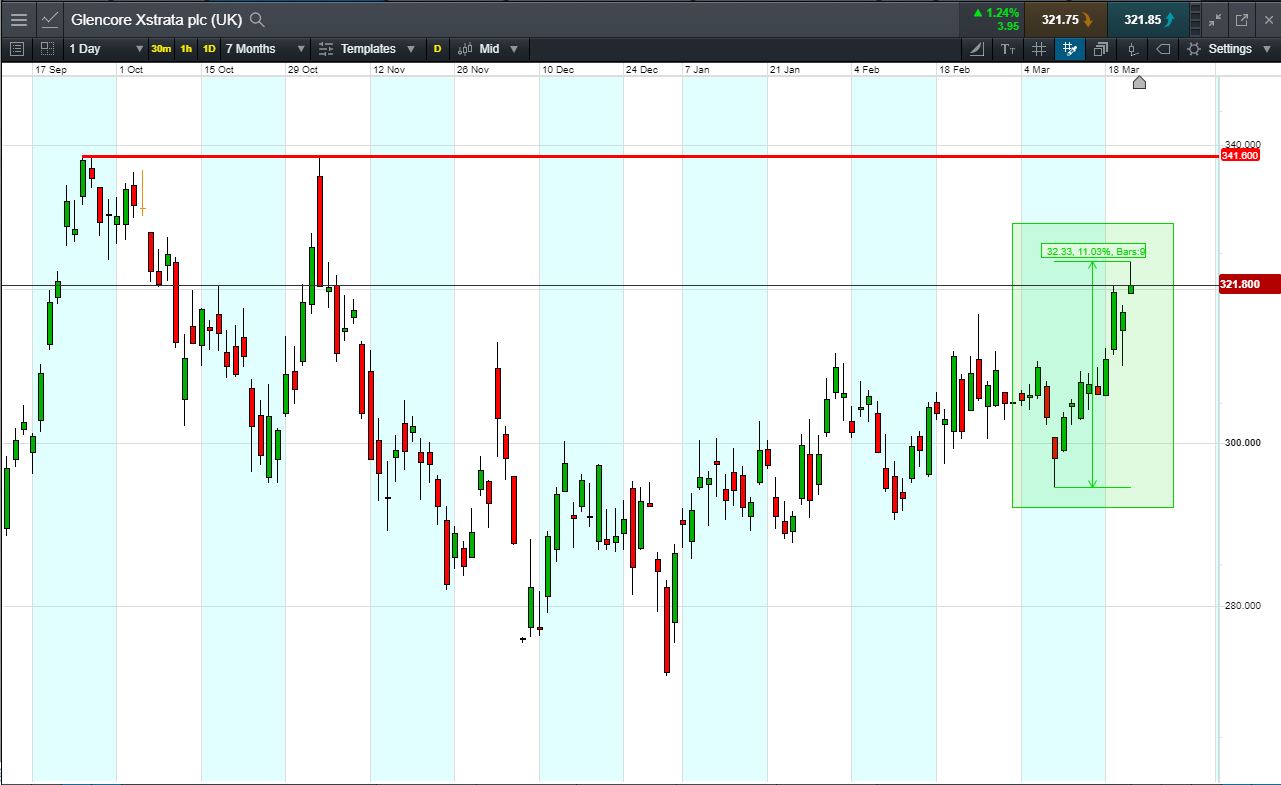
Task: Switch to the 1h timeframe
Action: tap(186, 49)
